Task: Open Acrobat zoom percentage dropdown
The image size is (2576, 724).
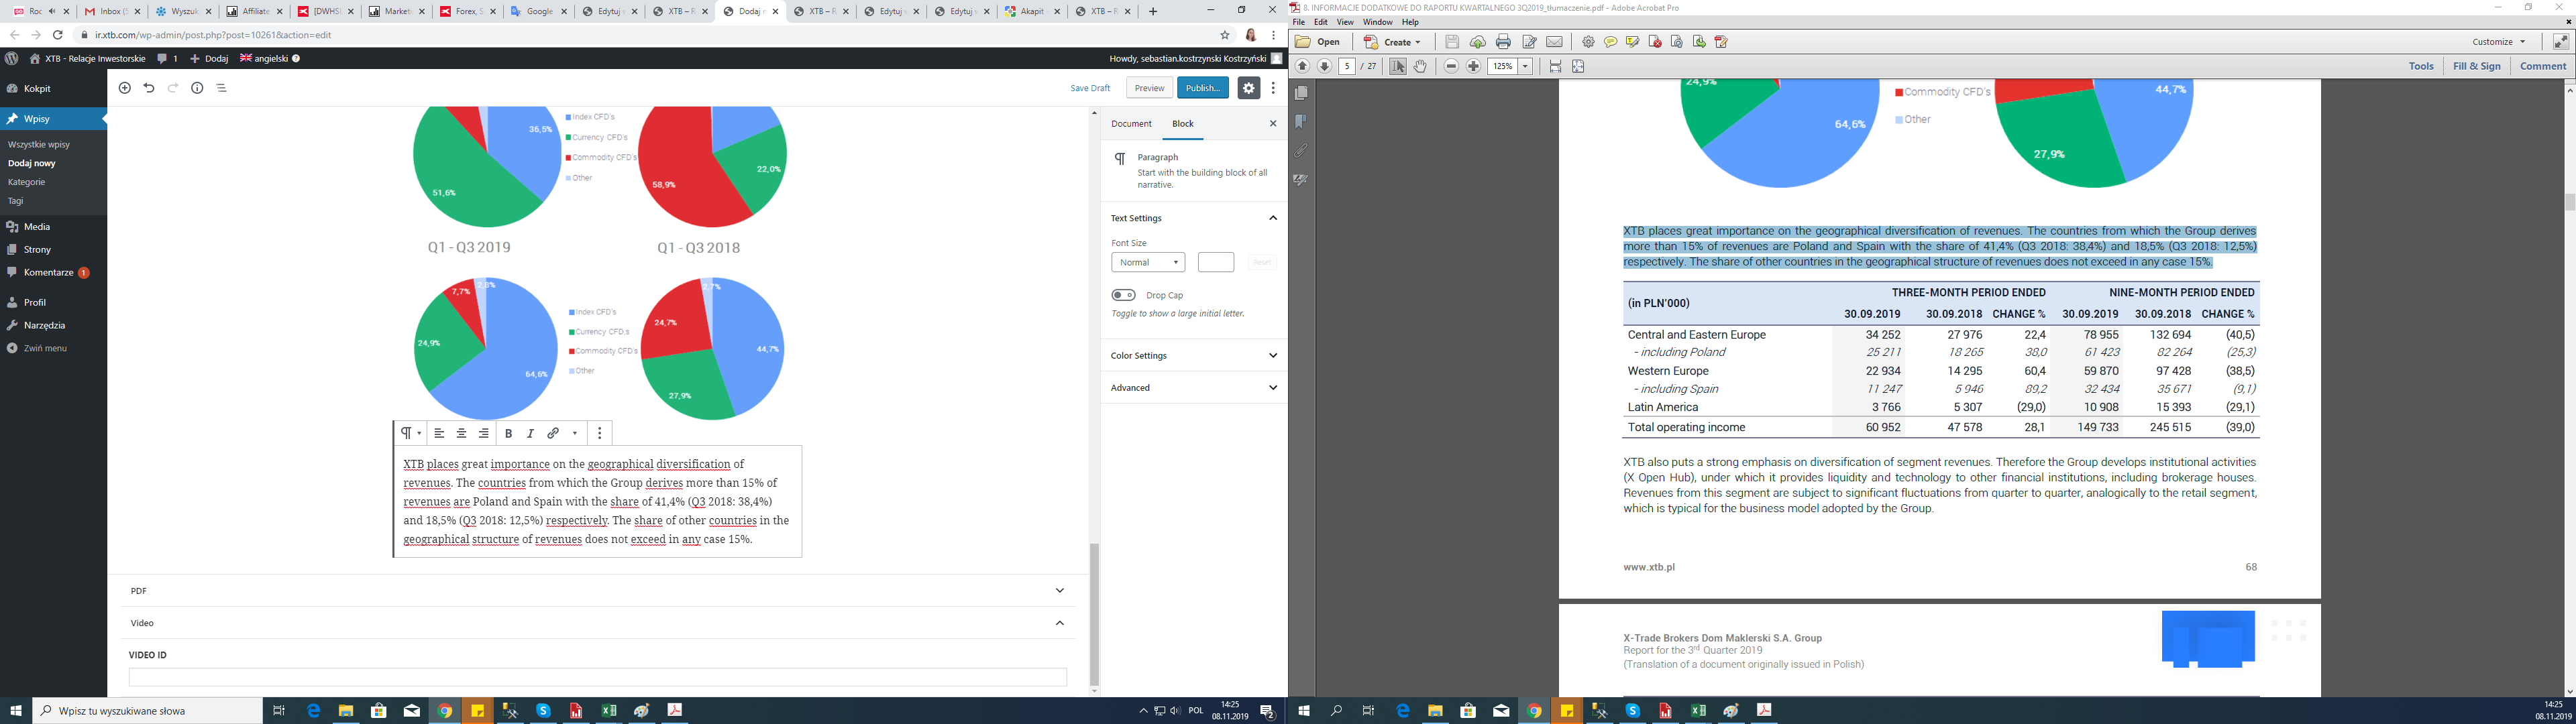Action: (x=1526, y=66)
